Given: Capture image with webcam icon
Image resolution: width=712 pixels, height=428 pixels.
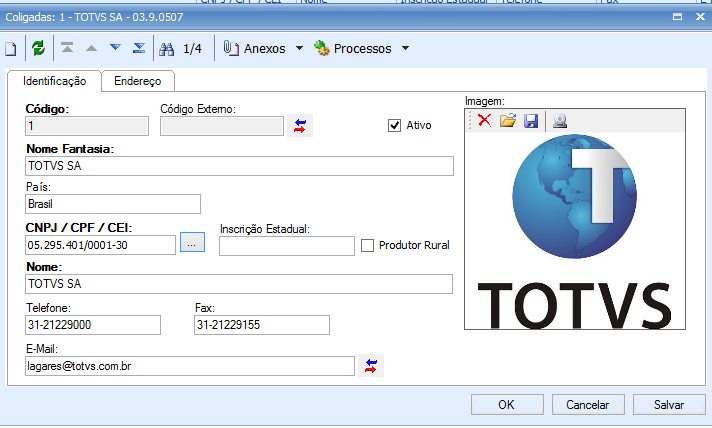Looking at the screenshot, I should point(560,121).
